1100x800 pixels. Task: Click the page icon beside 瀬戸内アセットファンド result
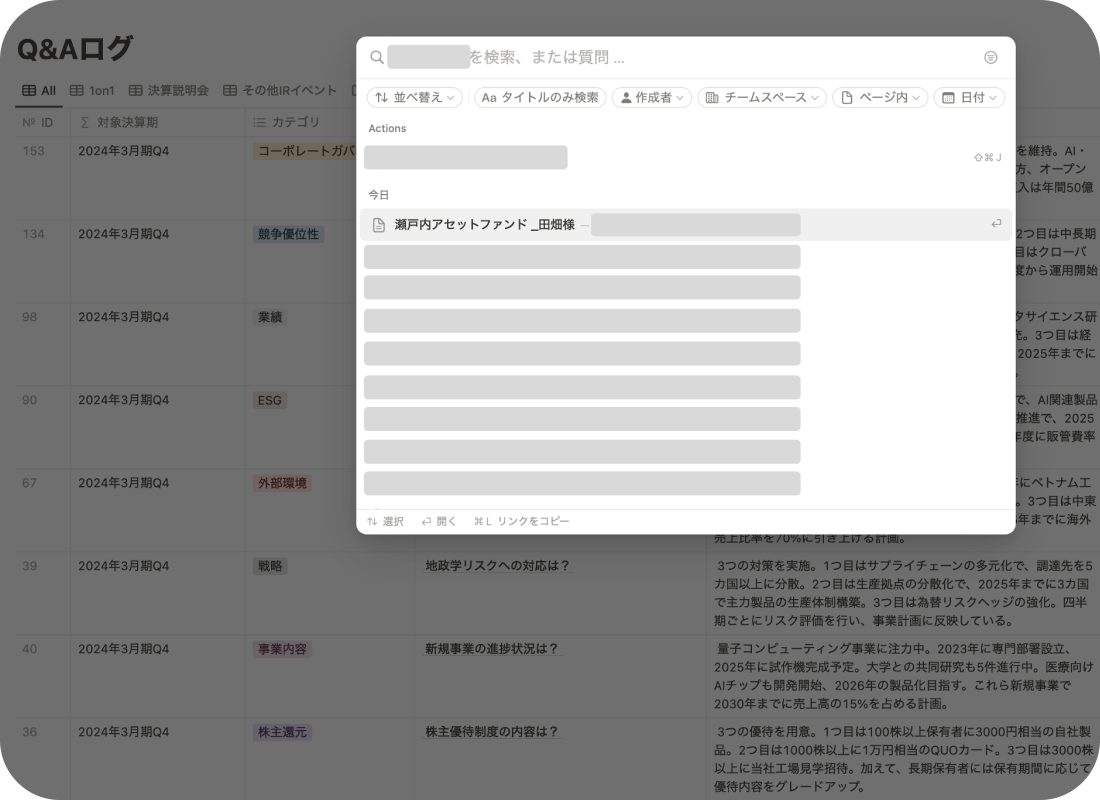coord(379,225)
